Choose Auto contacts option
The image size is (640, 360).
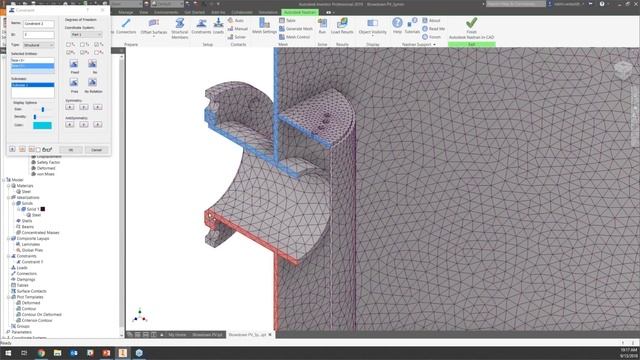236,20
